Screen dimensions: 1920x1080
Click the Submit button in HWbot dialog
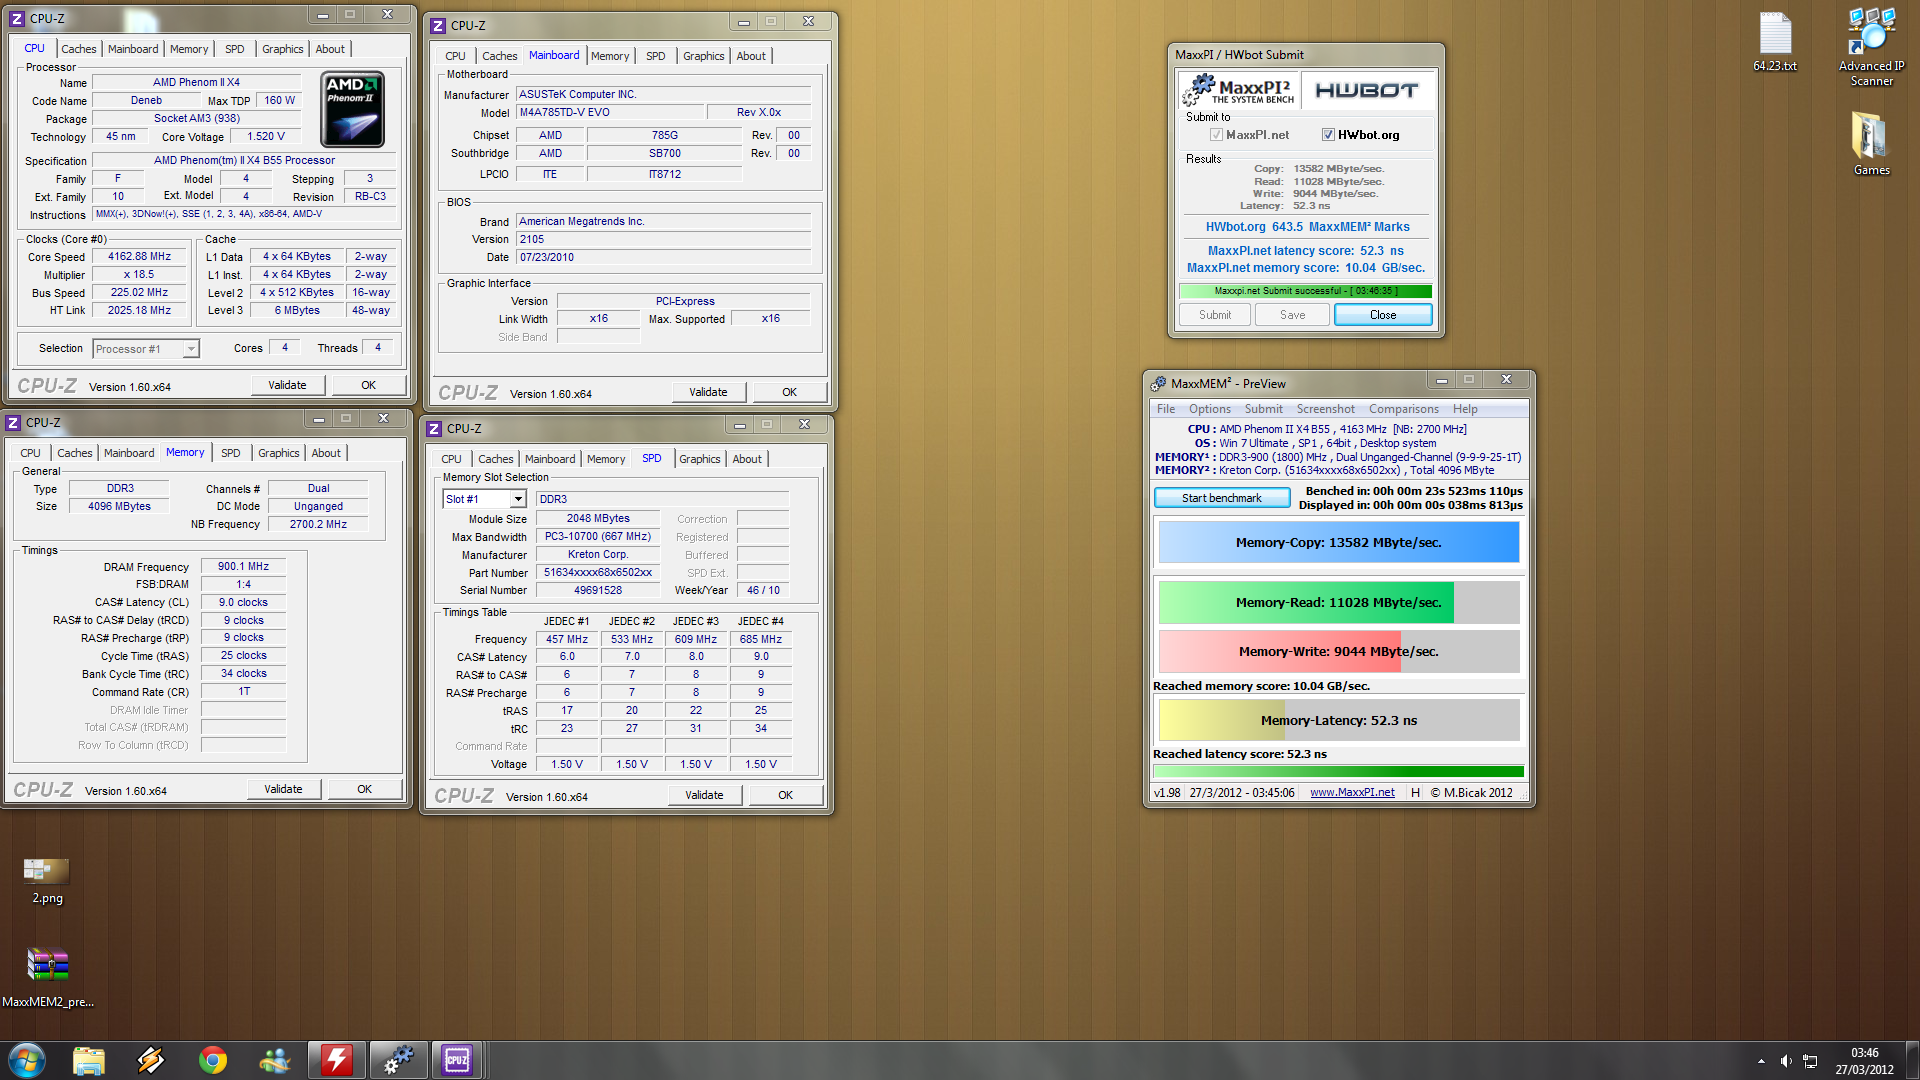1215,315
